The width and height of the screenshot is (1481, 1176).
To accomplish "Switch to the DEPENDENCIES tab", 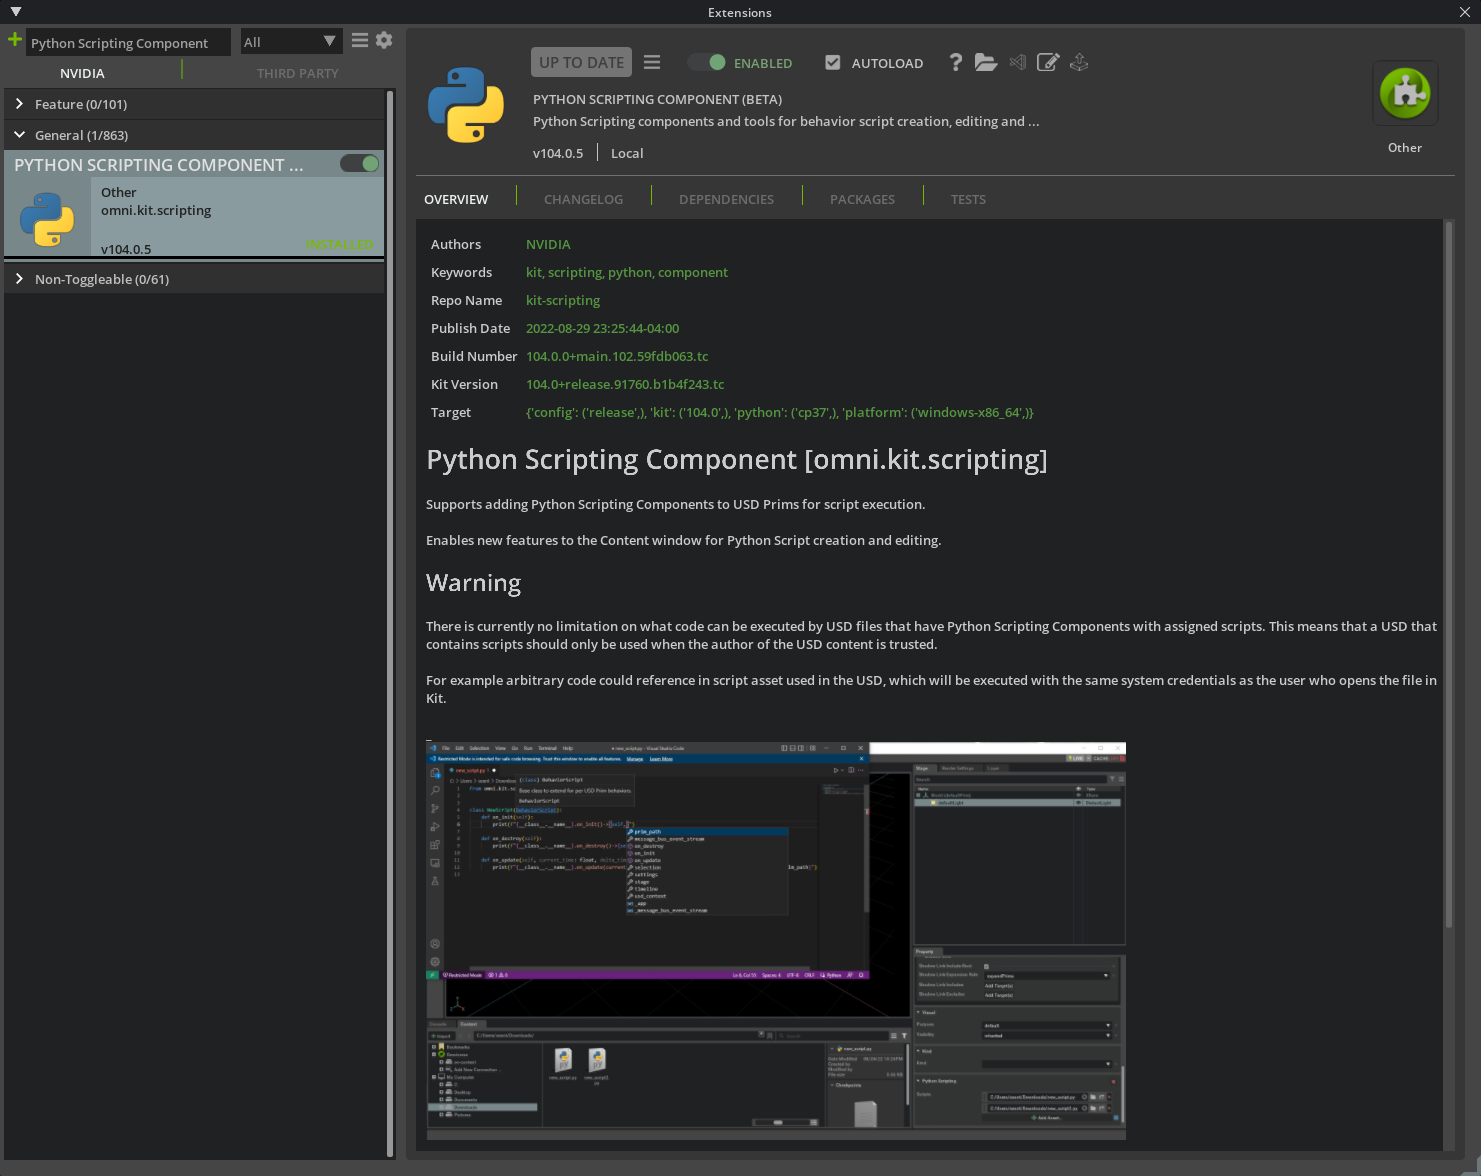I will [726, 200].
